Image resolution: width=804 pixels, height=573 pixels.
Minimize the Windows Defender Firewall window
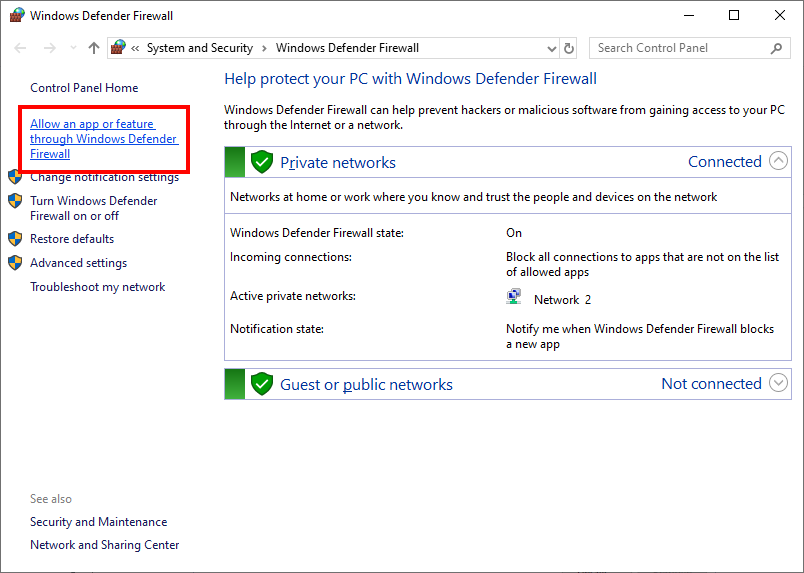coord(689,15)
